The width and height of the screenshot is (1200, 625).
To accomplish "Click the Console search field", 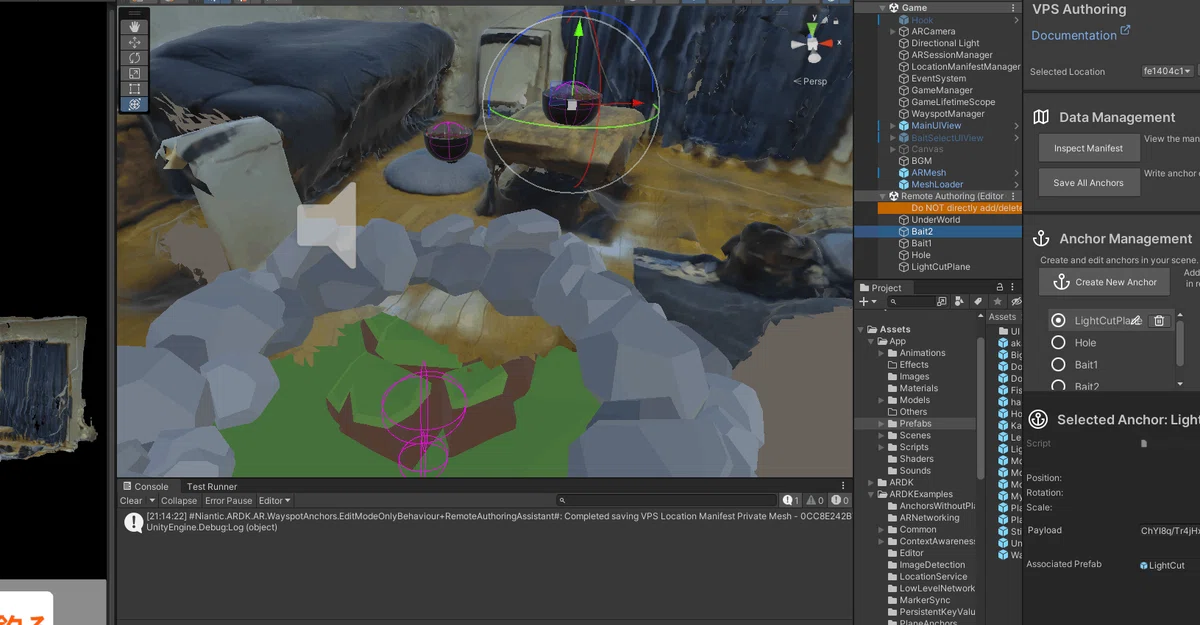I will [x=666, y=500].
